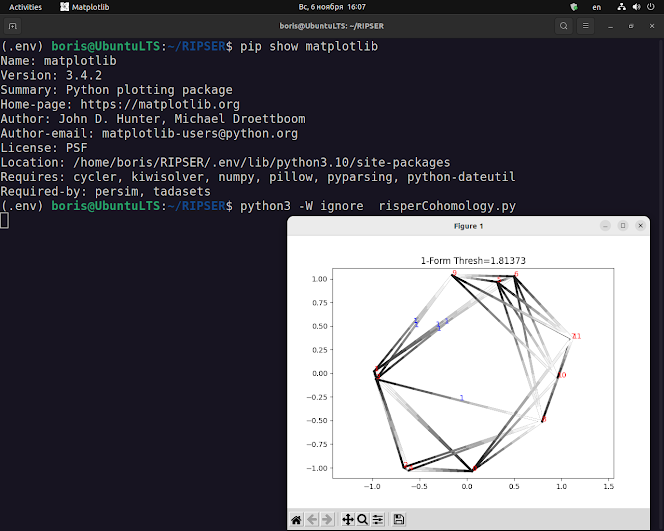Click the 'Figure 1' window title
The image size is (664, 531).
click(x=468, y=226)
